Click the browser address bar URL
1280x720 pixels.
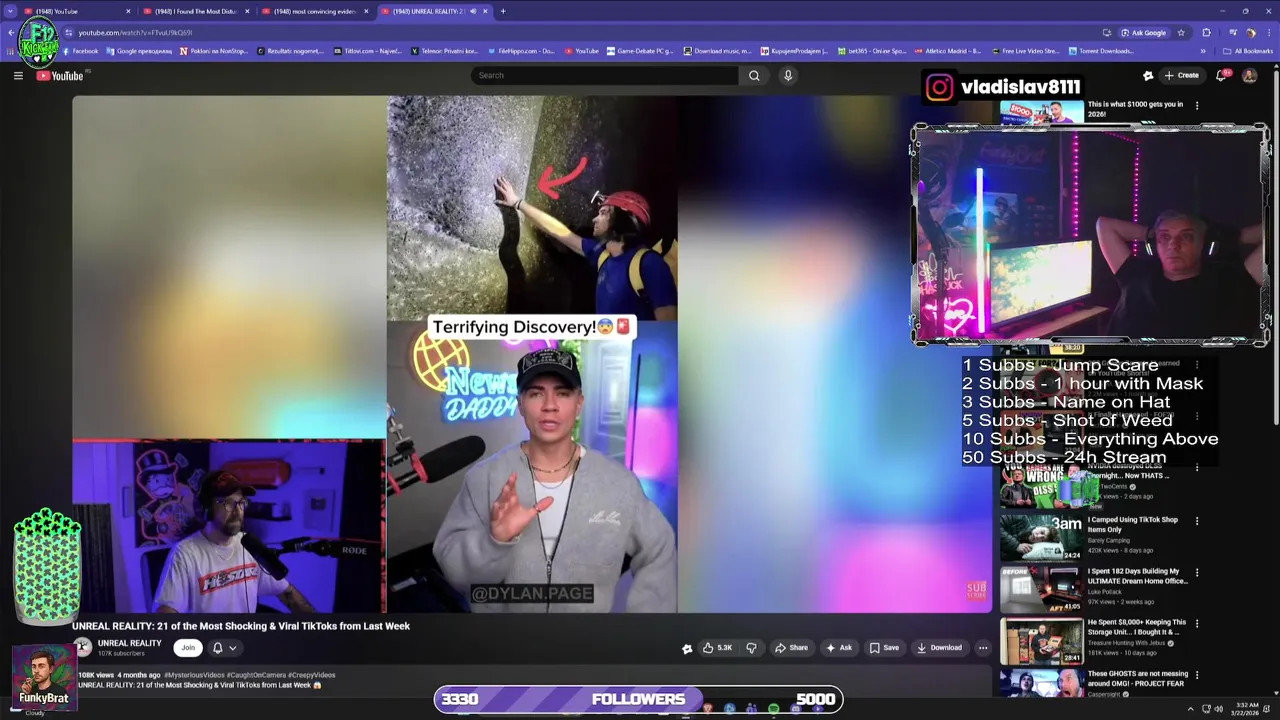pos(135,32)
